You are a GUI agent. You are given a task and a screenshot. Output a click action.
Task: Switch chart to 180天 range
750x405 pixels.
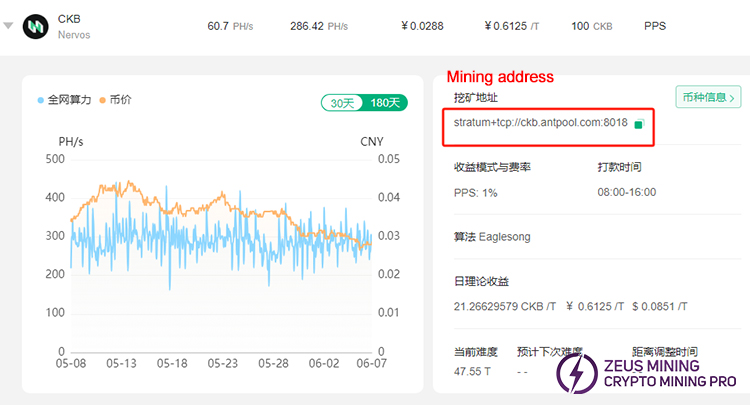click(x=385, y=103)
